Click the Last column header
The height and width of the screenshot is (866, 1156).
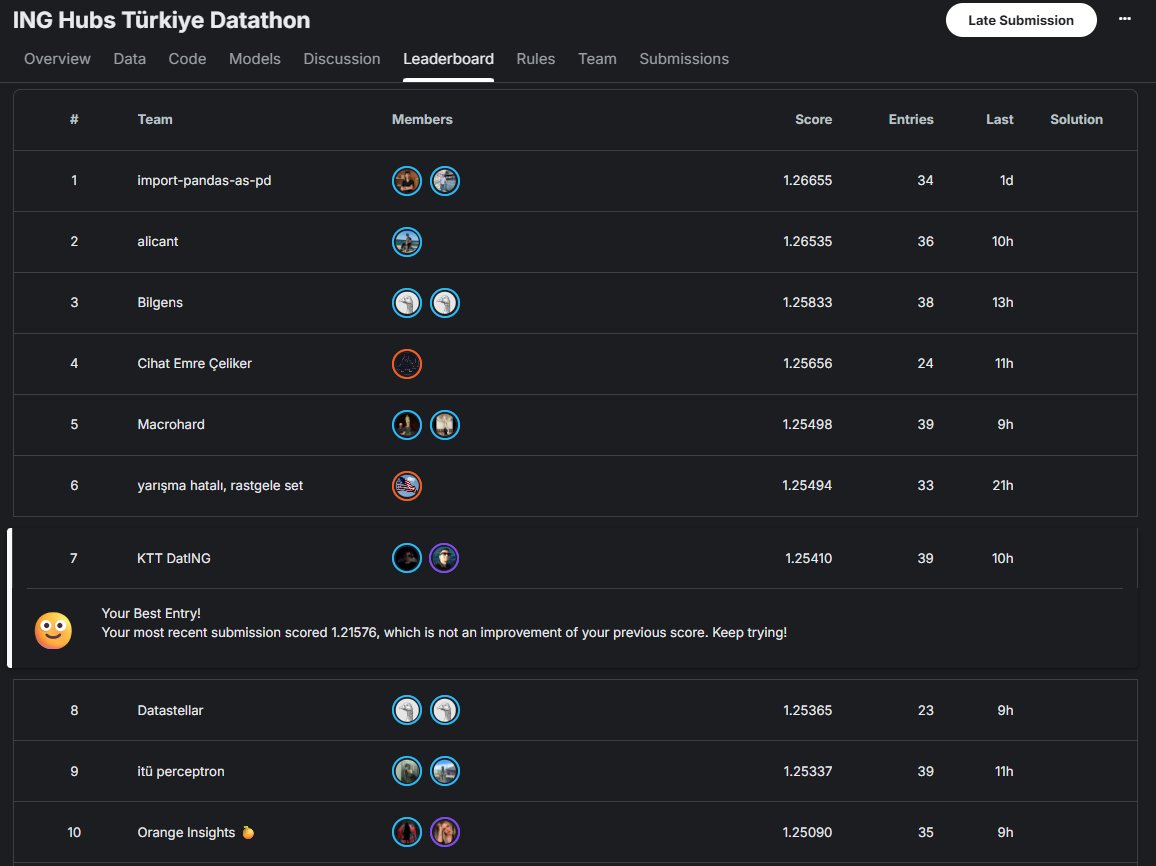point(1000,119)
